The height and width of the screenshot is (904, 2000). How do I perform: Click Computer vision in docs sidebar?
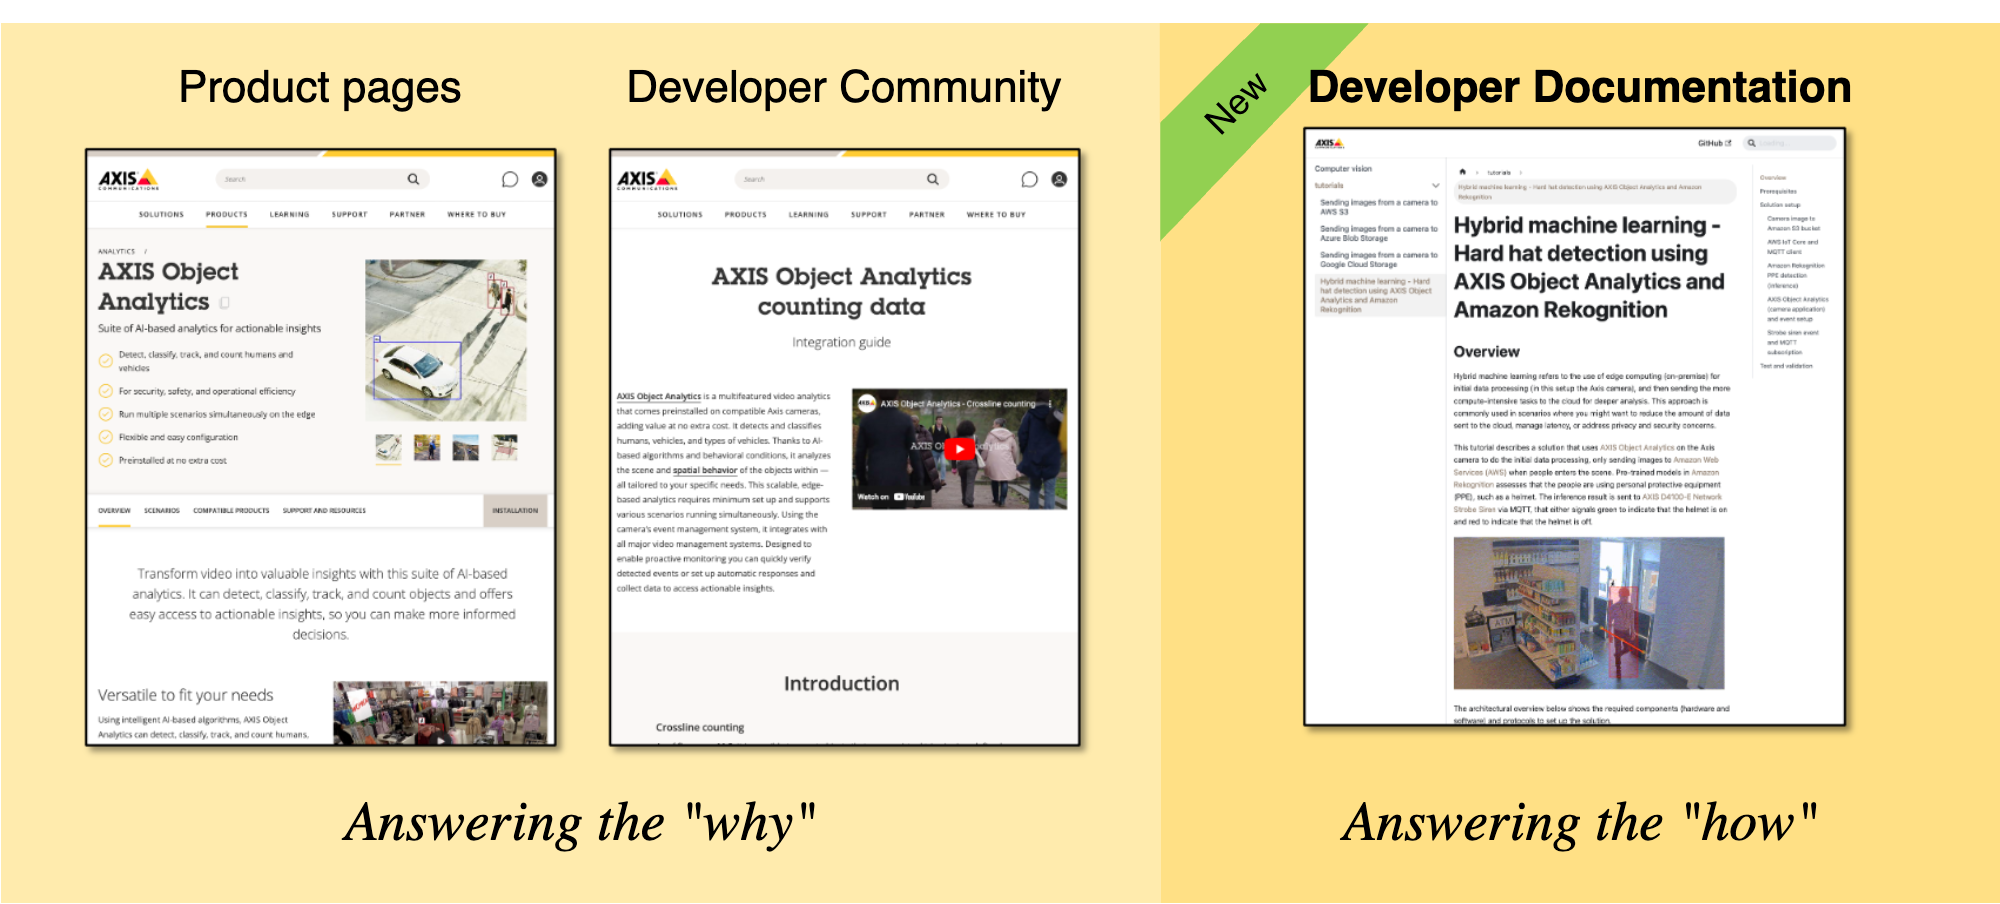1343,169
